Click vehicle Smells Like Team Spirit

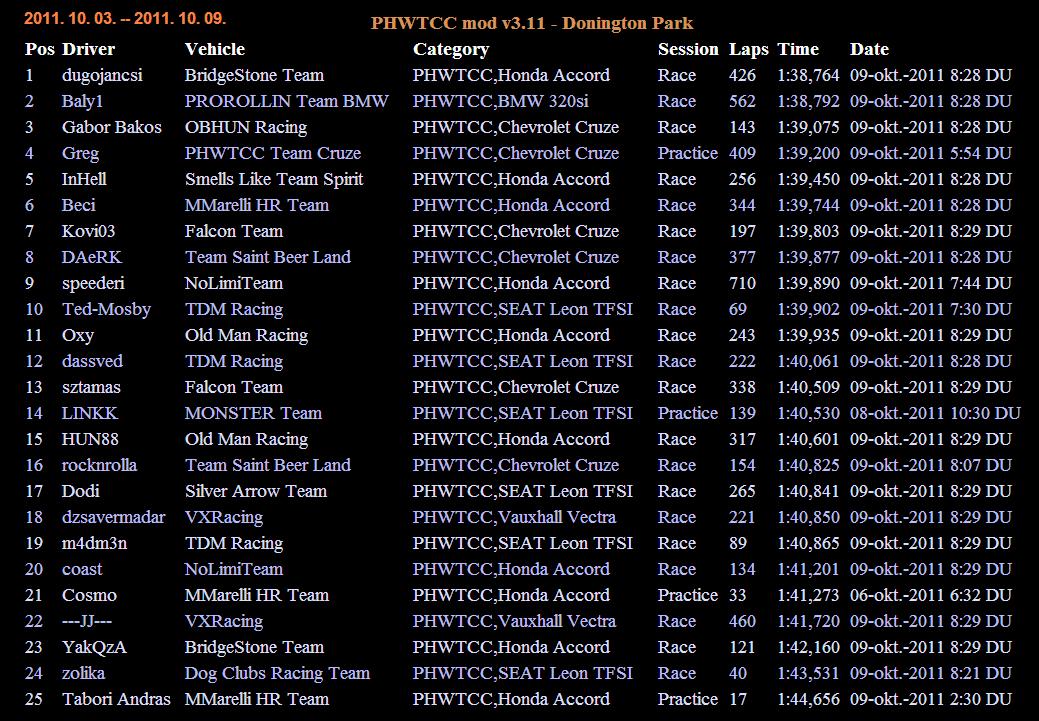(274, 180)
